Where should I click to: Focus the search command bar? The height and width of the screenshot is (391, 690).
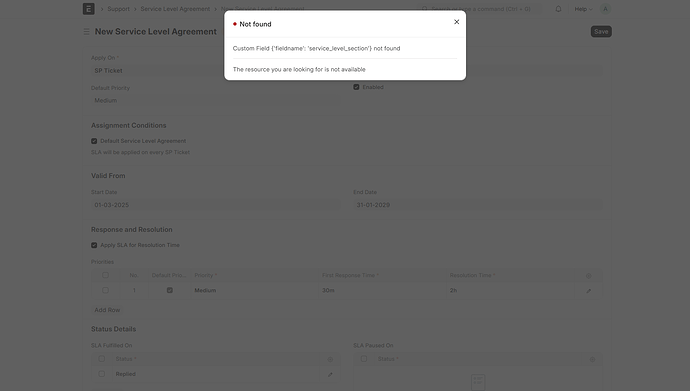[480, 9]
